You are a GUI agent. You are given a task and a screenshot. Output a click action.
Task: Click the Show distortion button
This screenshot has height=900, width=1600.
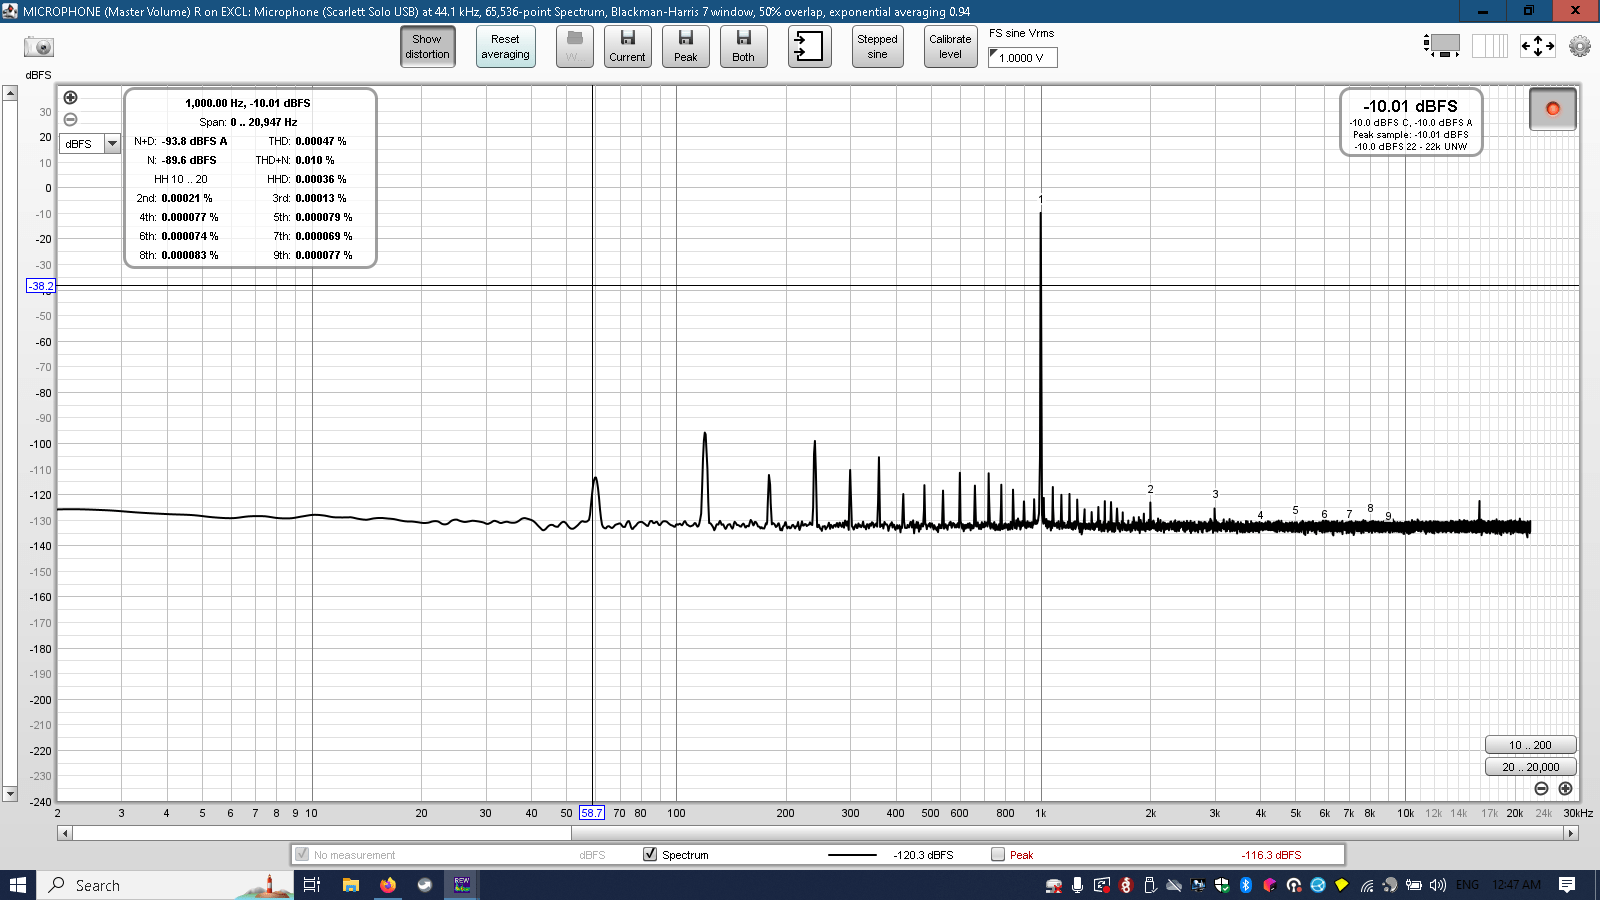pyautogui.click(x=428, y=47)
